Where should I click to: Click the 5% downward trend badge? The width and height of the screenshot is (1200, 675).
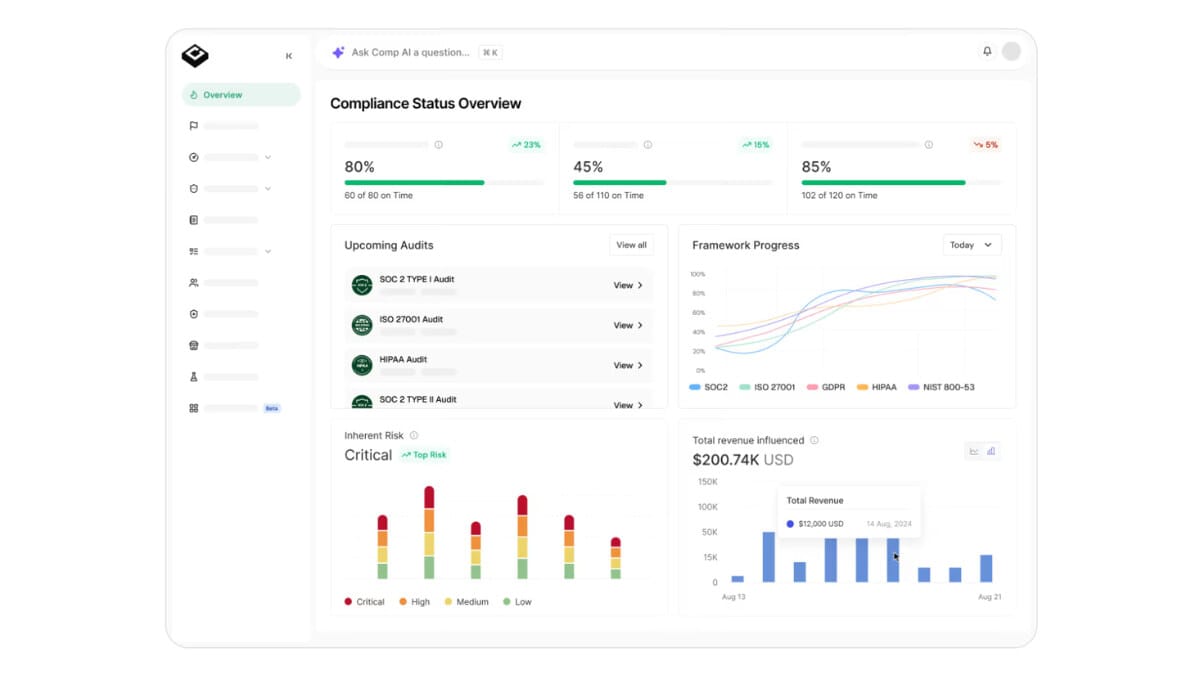(x=985, y=145)
